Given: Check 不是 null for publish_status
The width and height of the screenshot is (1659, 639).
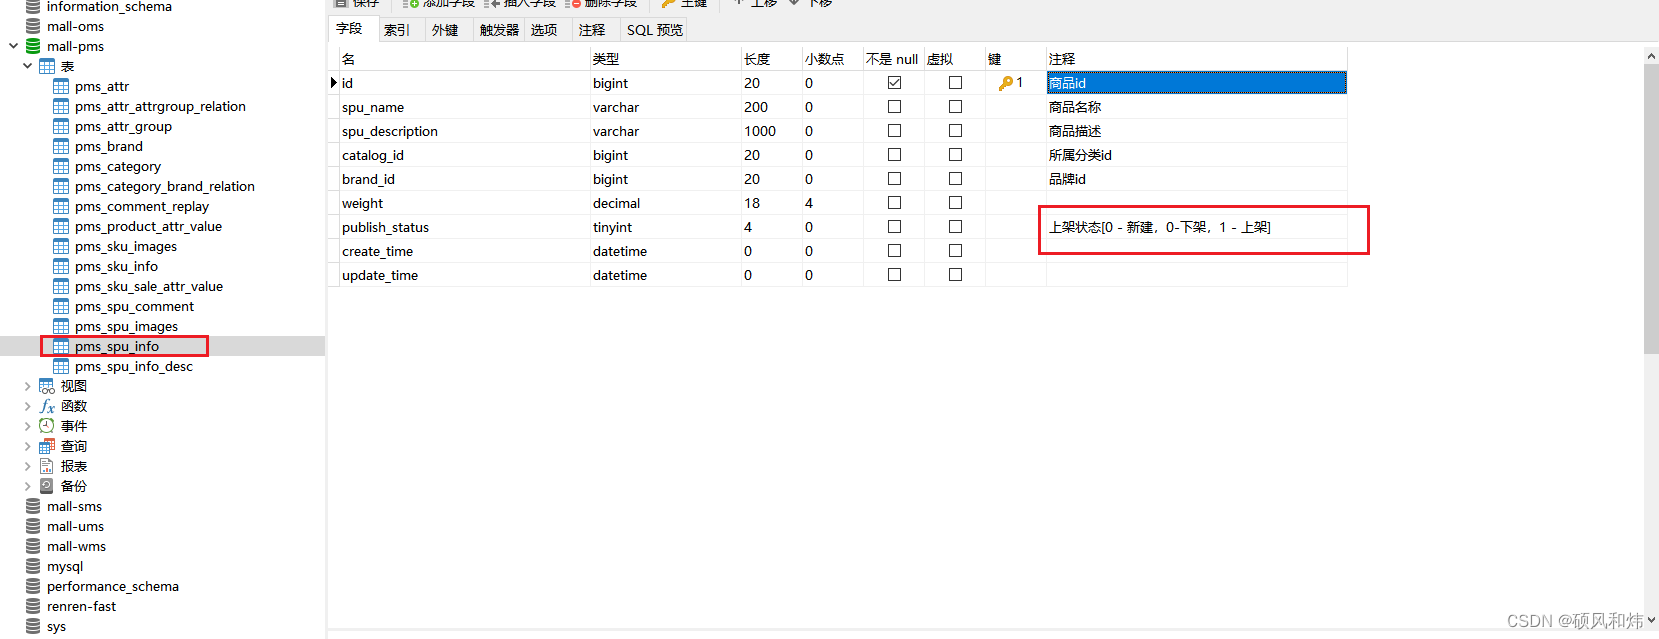Looking at the screenshot, I should [894, 227].
